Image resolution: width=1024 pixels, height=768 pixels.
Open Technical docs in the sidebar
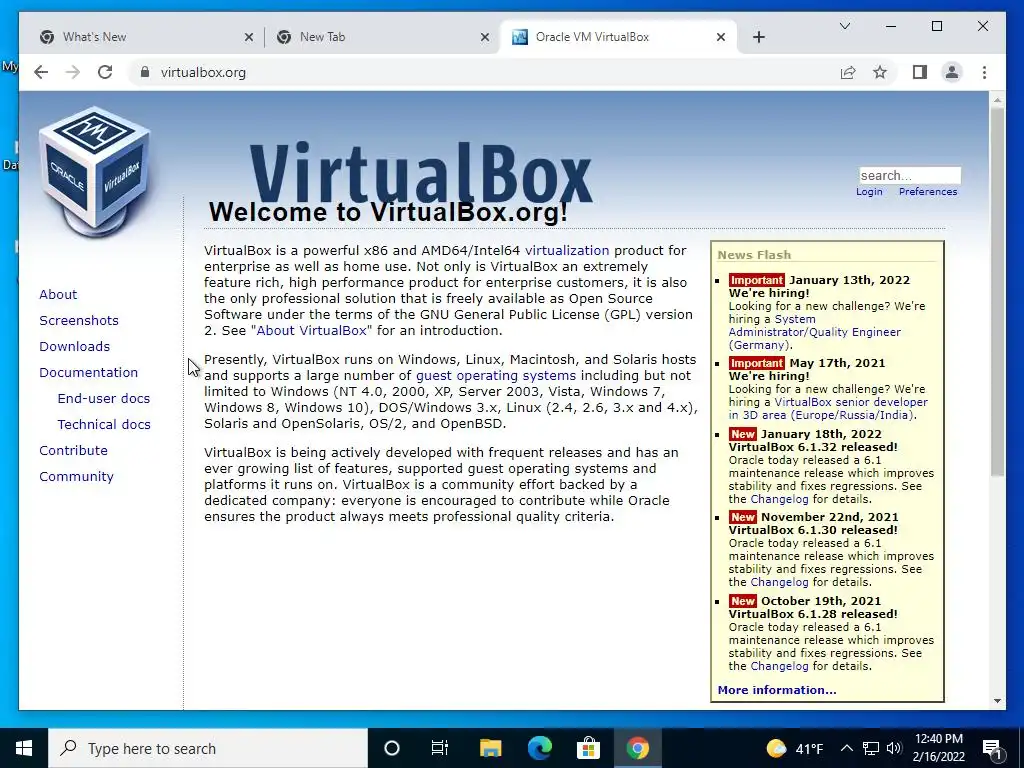point(104,424)
